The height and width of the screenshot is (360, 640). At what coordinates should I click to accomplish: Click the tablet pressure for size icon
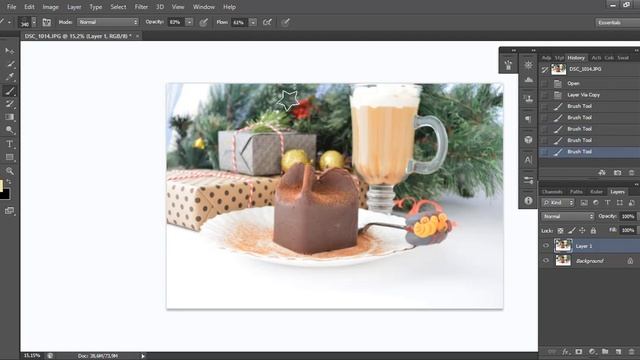285,22
